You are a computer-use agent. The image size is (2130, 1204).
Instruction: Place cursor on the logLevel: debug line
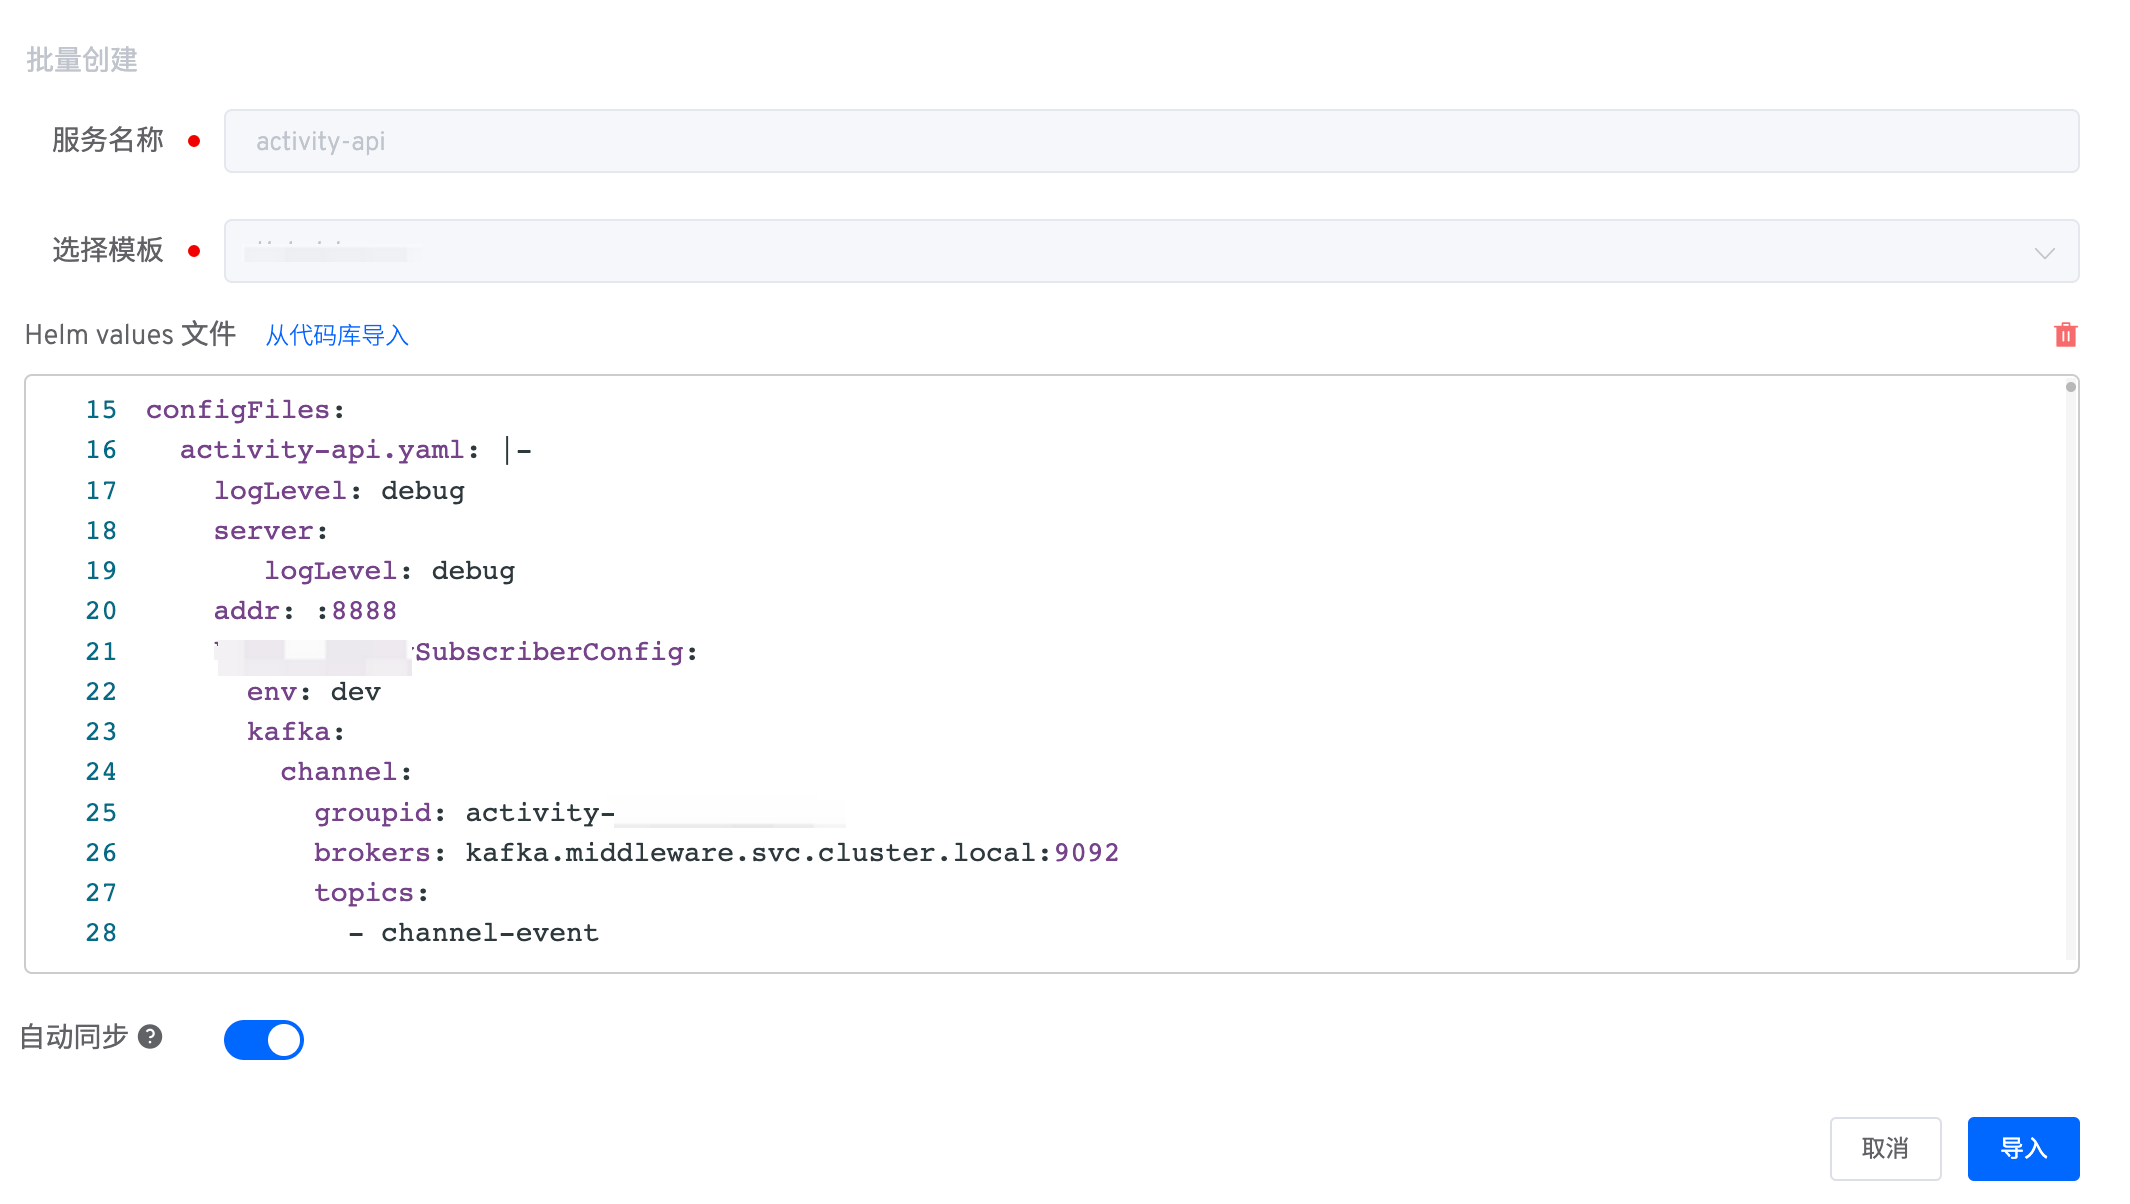point(339,490)
